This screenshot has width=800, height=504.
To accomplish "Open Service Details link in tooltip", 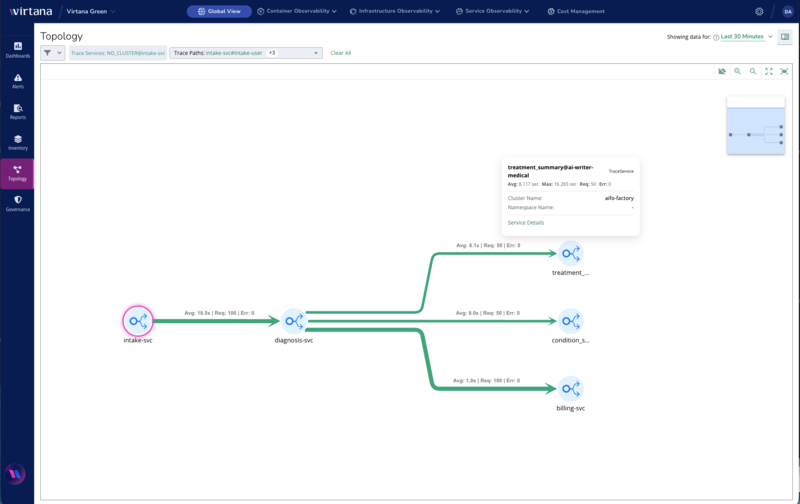I will click(x=526, y=222).
